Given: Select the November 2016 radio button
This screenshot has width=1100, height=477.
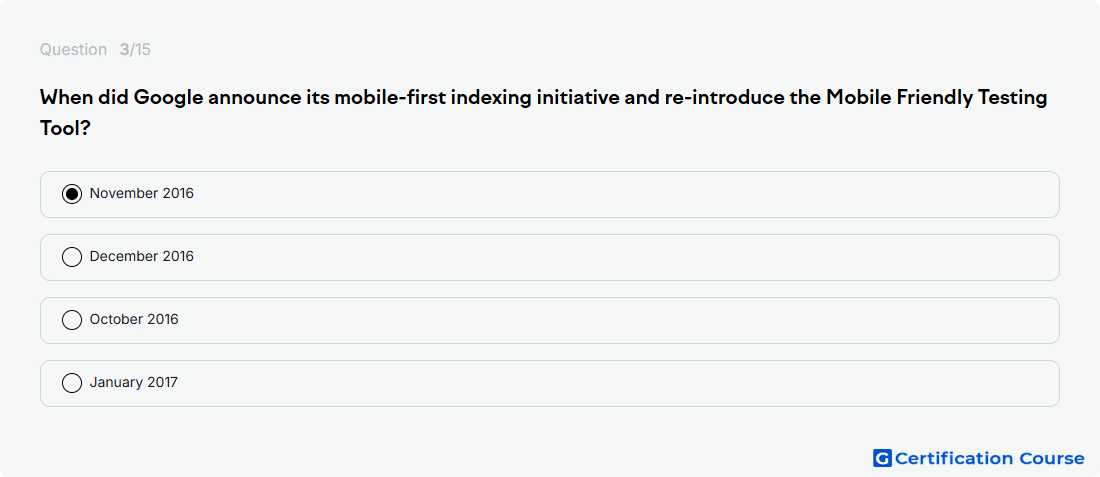Looking at the screenshot, I should coord(72,194).
